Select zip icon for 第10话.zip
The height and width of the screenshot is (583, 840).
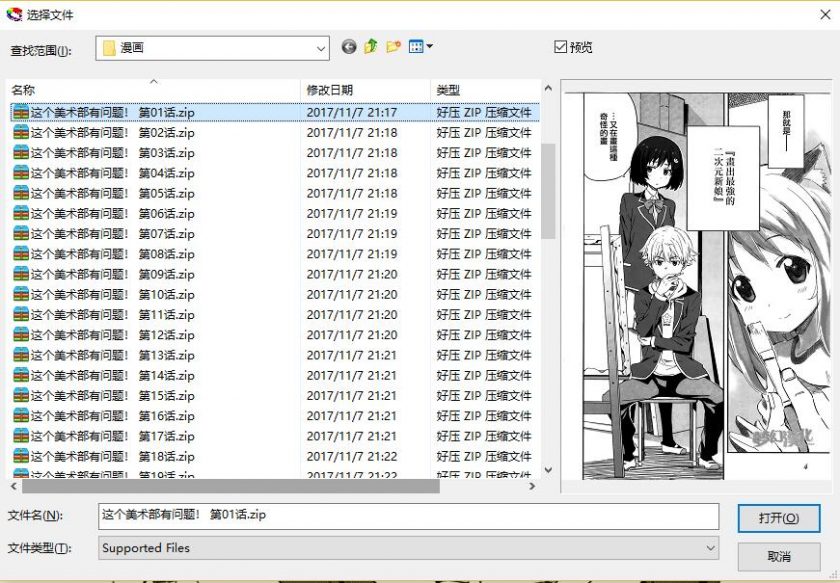coord(21,294)
